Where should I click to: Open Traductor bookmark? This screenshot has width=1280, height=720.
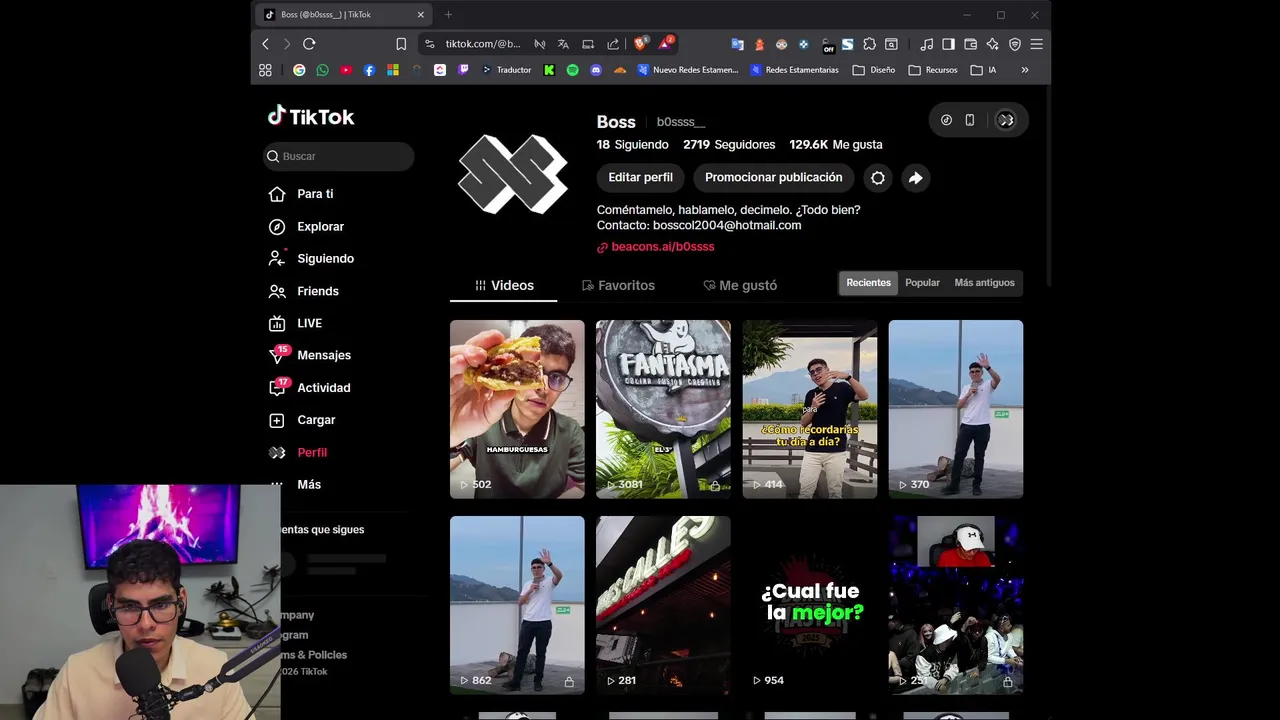click(x=507, y=70)
